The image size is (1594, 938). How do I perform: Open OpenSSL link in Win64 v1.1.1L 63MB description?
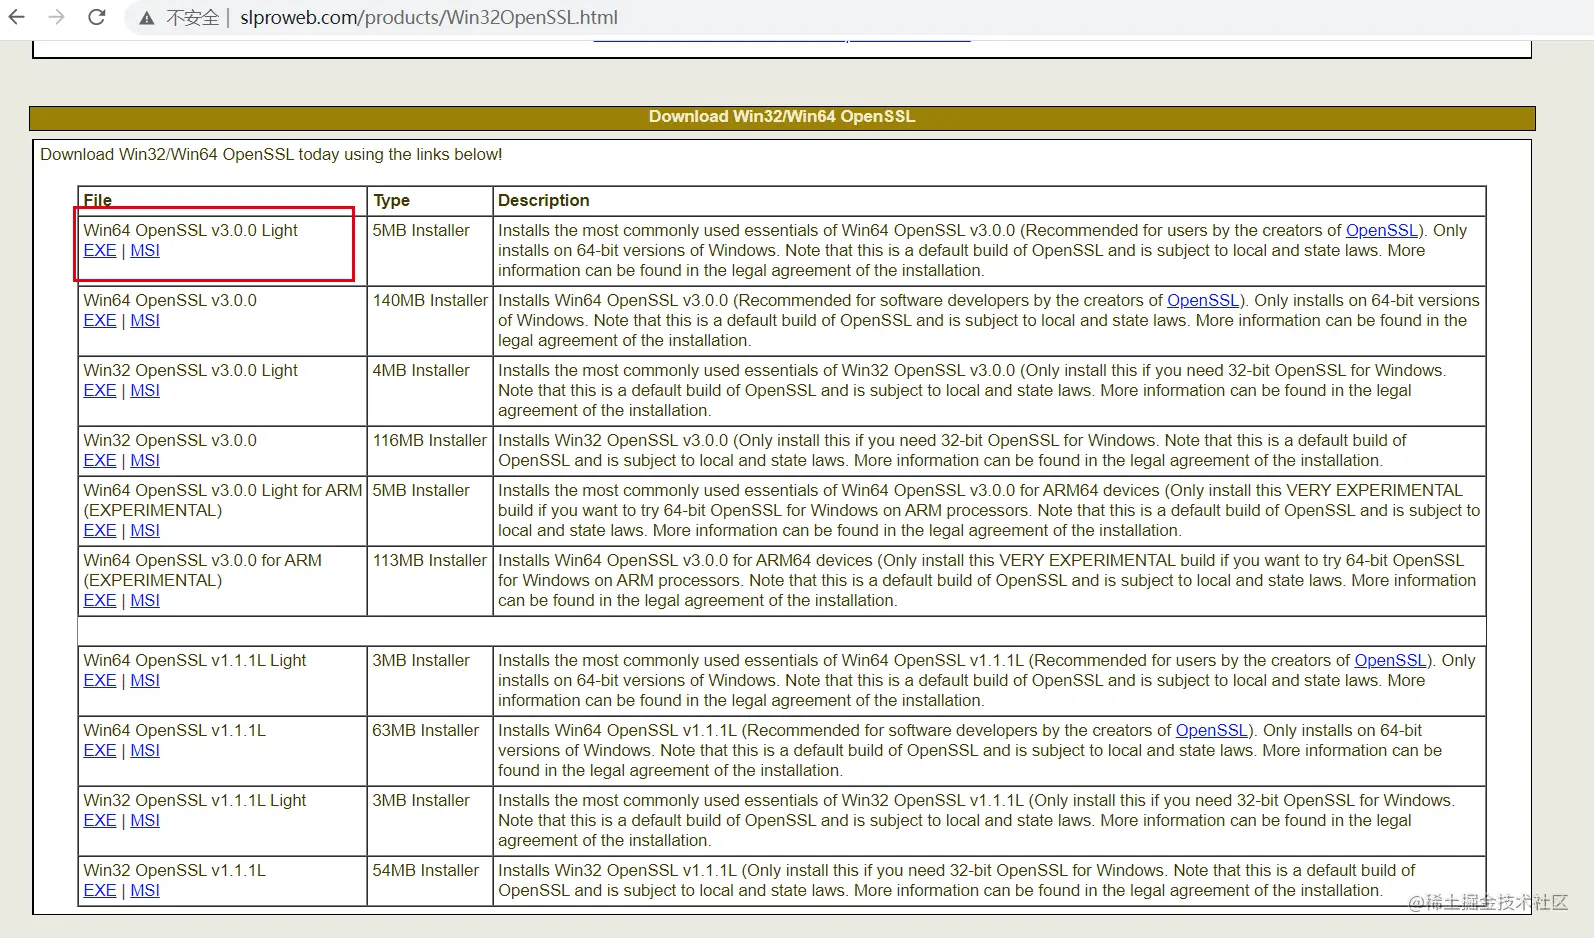tap(1212, 730)
